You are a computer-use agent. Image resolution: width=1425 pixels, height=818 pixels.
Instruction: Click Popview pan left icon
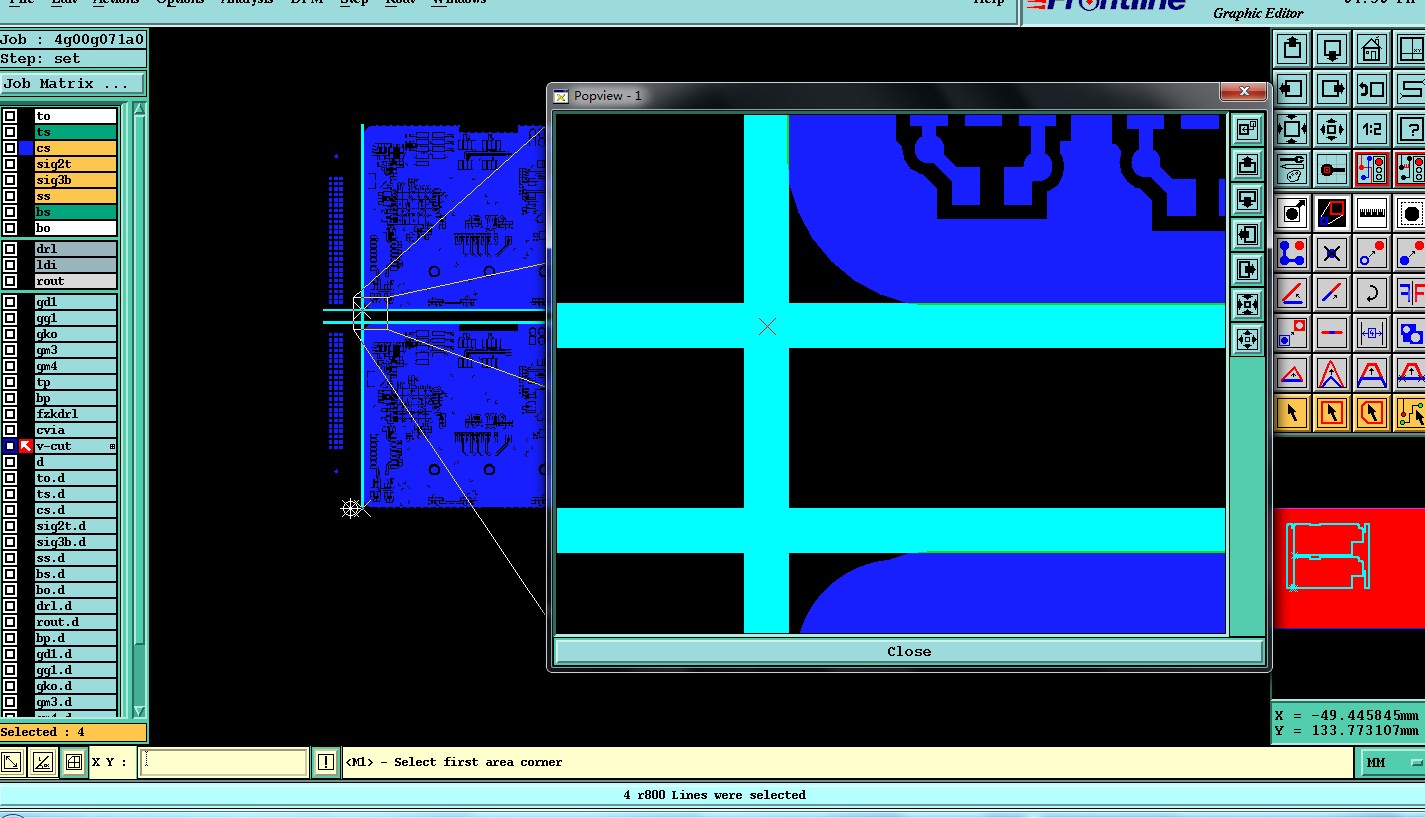coord(1247,234)
